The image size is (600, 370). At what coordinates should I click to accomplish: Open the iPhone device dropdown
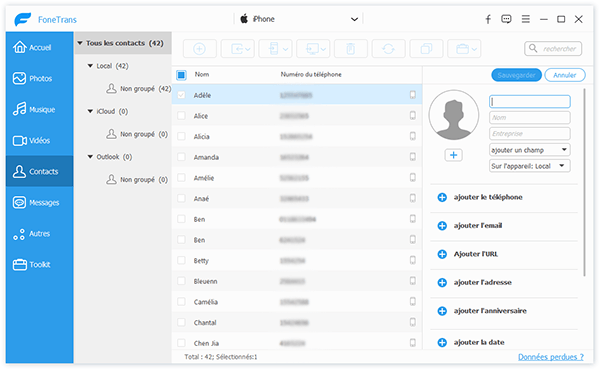[x=298, y=19]
